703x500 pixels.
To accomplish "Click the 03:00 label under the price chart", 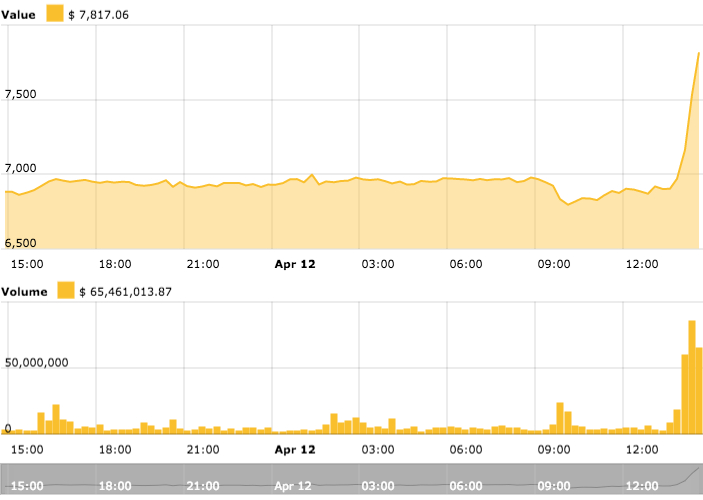I will [x=378, y=264].
